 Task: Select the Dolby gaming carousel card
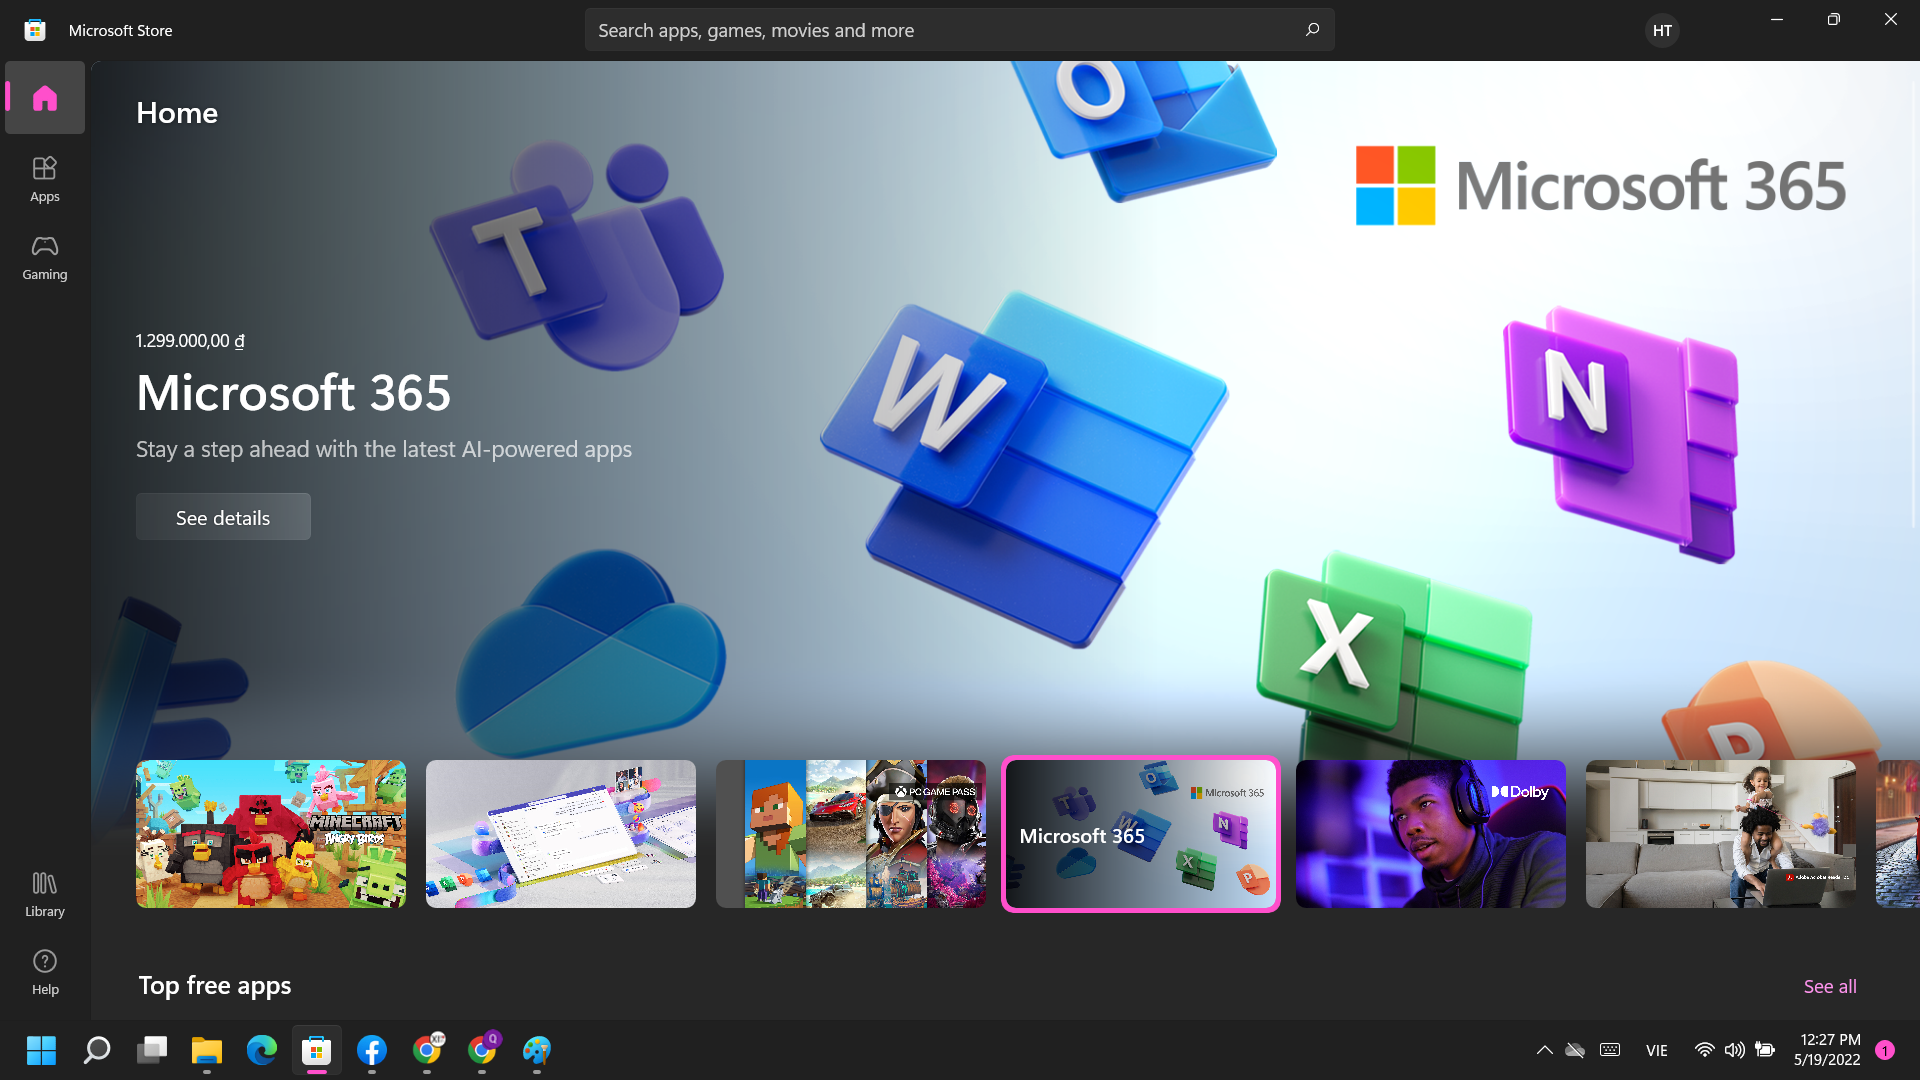click(x=1430, y=833)
